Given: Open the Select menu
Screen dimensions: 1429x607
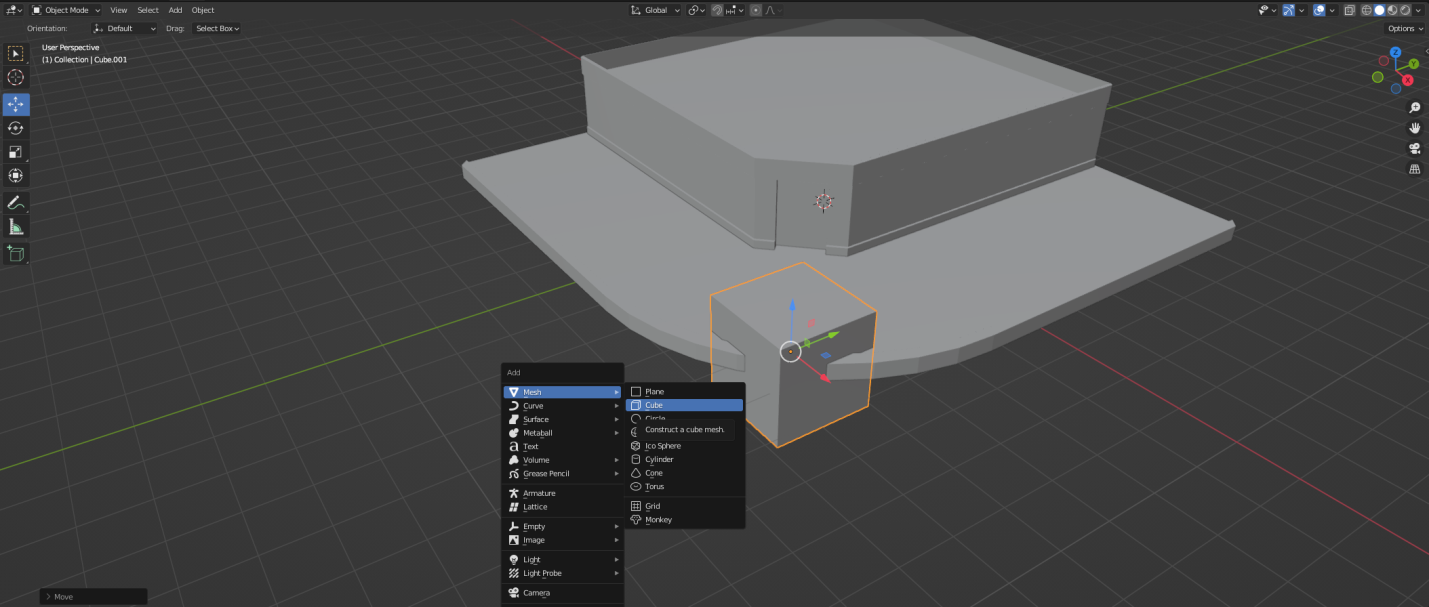Looking at the screenshot, I should [x=148, y=10].
